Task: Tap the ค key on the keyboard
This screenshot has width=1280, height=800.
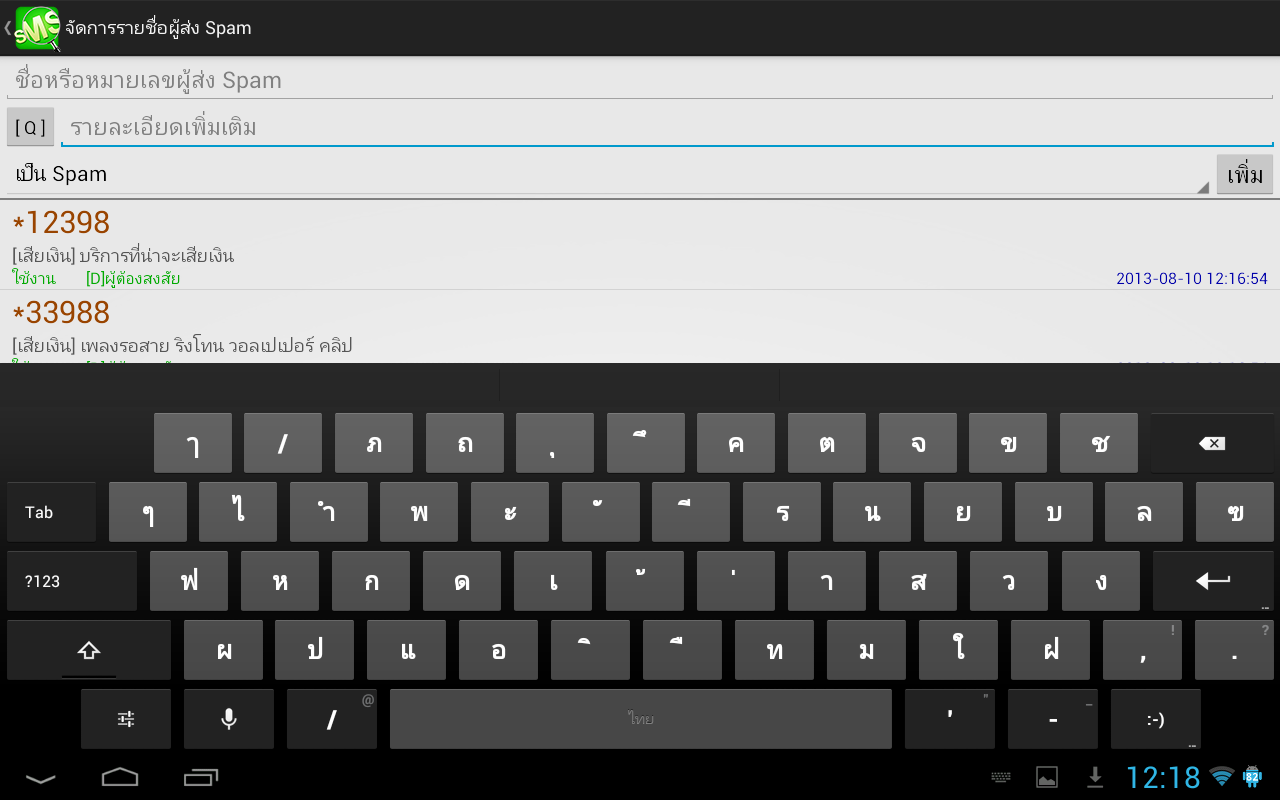Action: click(x=736, y=443)
